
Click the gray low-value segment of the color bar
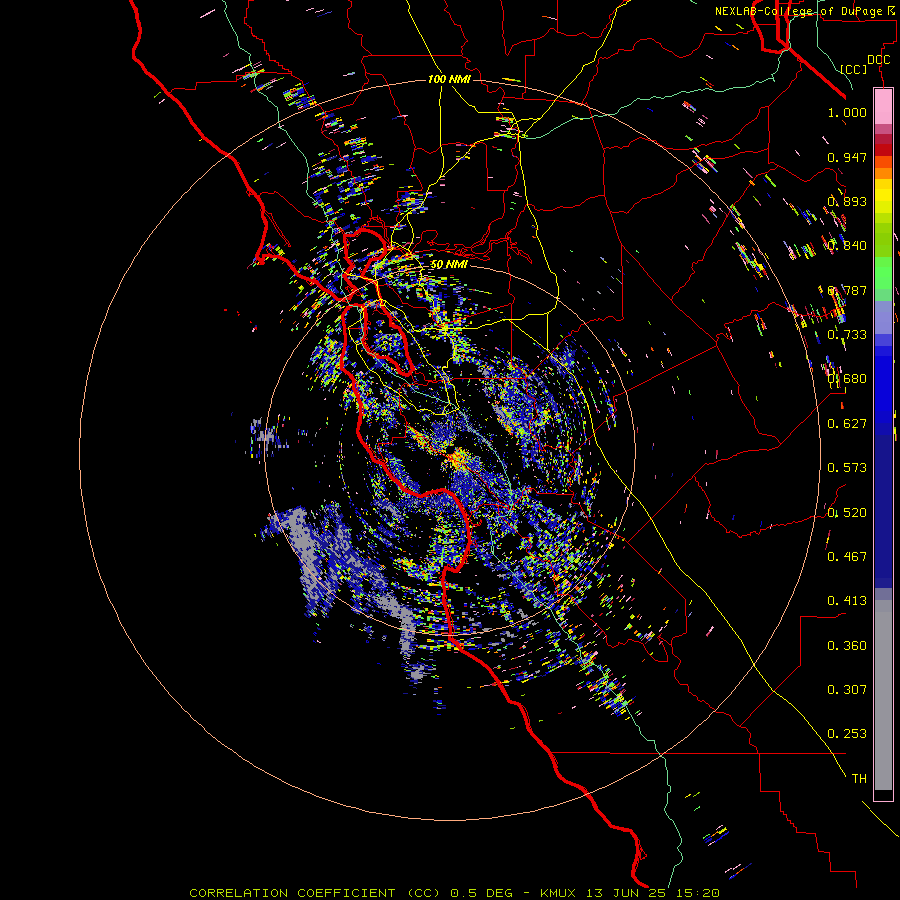[883, 695]
